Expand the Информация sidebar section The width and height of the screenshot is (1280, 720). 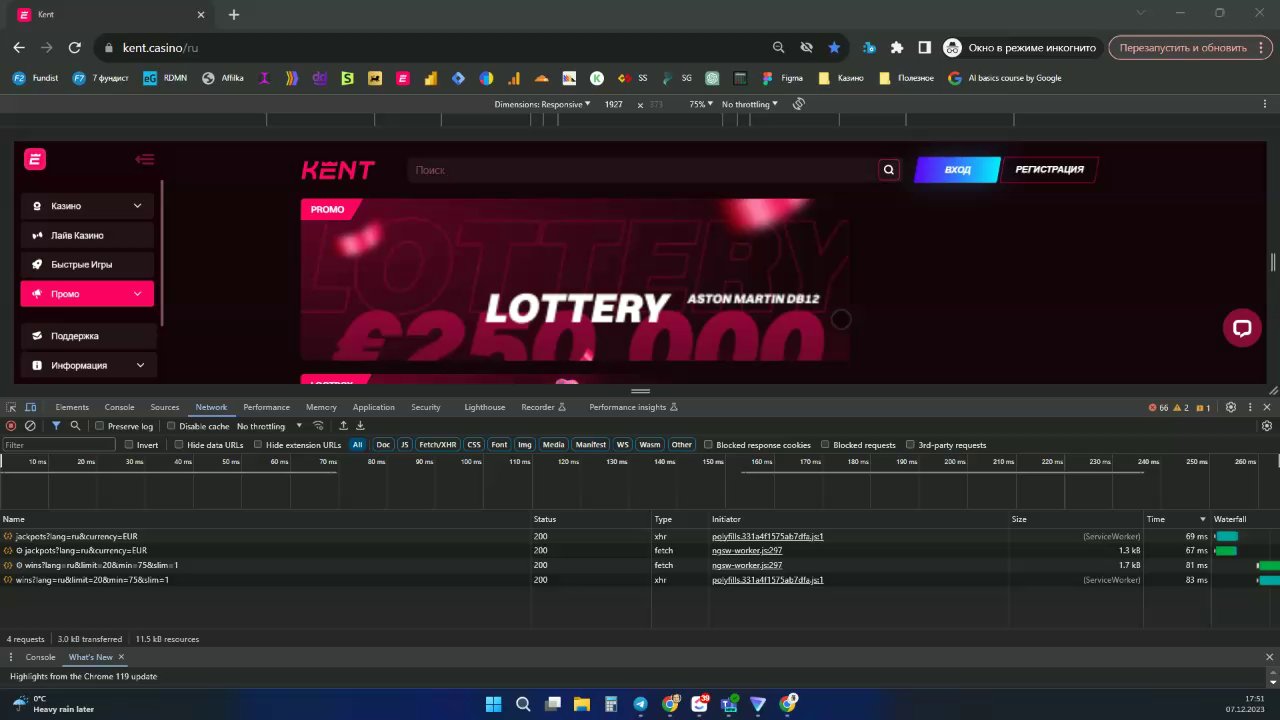click(87, 365)
